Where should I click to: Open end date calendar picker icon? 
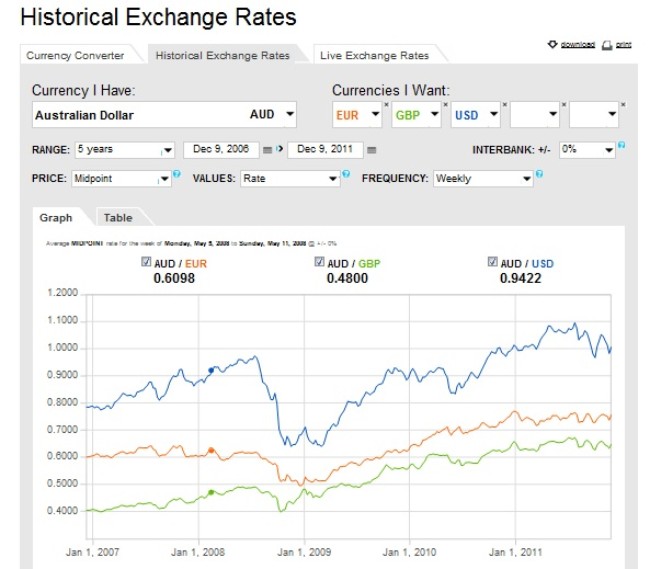(x=371, y=150)
